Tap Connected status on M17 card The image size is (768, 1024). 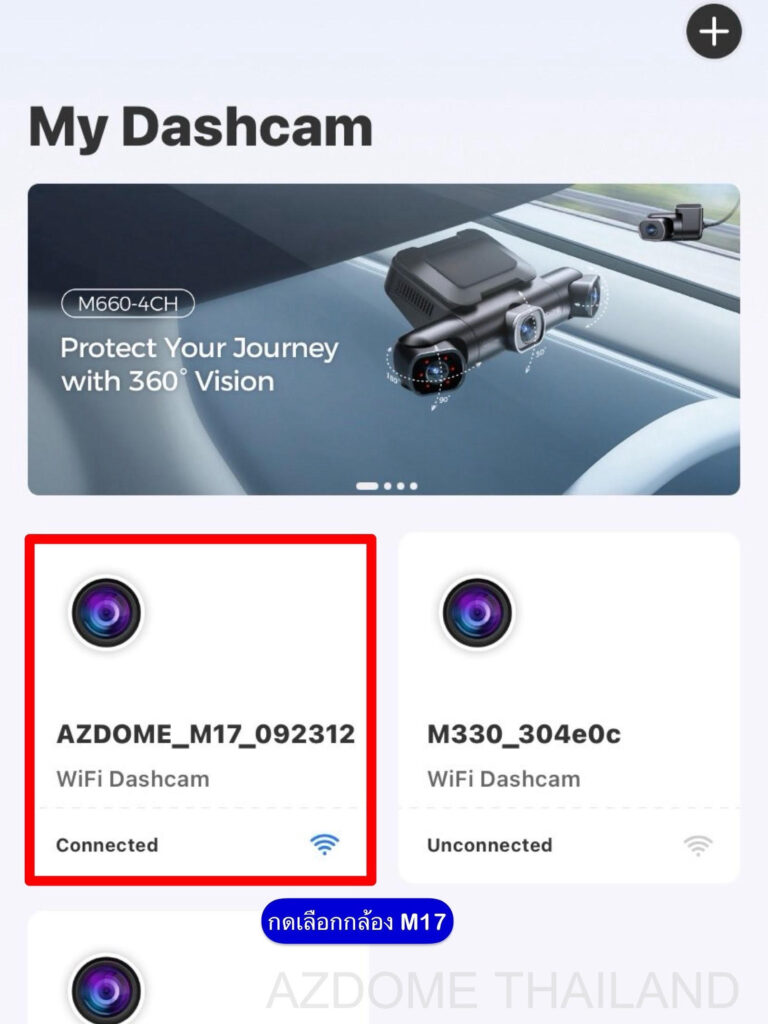[107, 845]
